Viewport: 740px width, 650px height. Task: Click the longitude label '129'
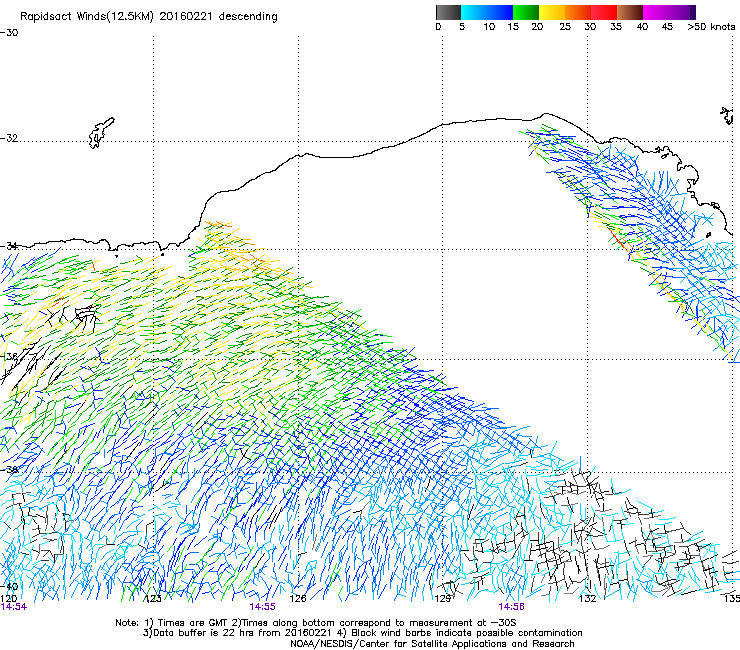point(443,599)
